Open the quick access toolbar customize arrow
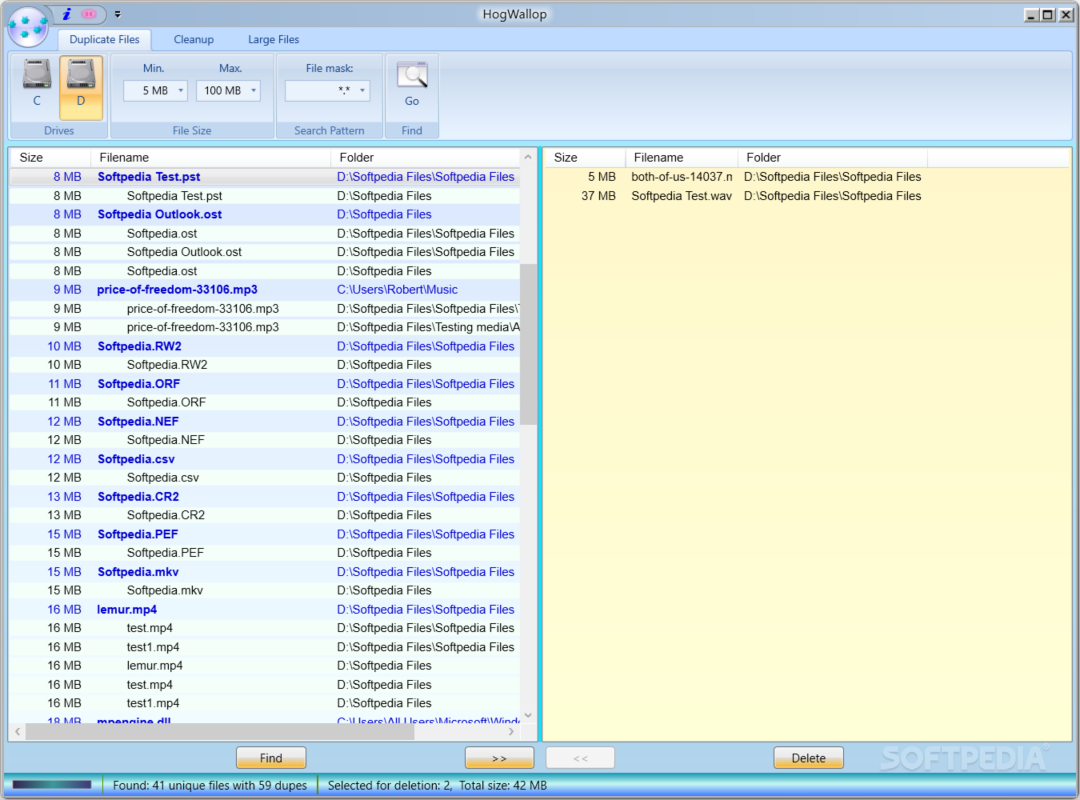1080x800 pixels. tap(118, 14)
